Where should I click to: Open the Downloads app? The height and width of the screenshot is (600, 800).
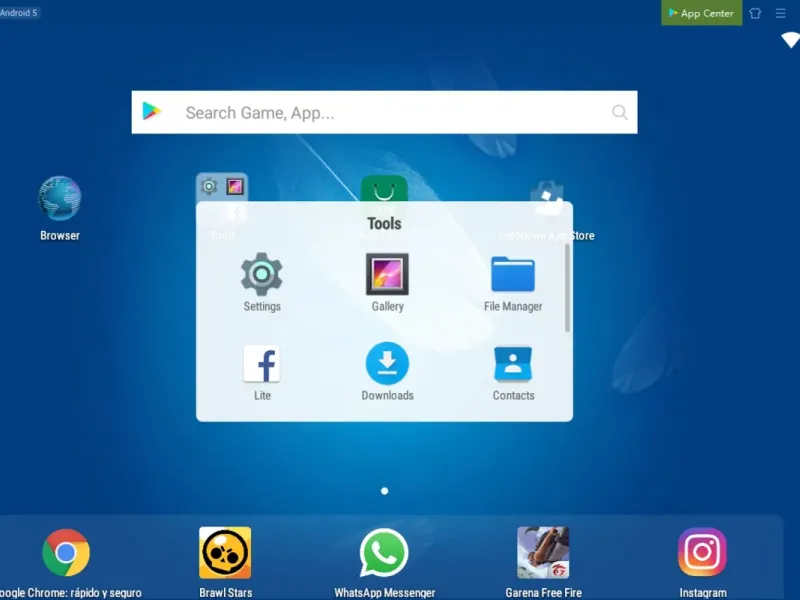(x=387, y=363)
